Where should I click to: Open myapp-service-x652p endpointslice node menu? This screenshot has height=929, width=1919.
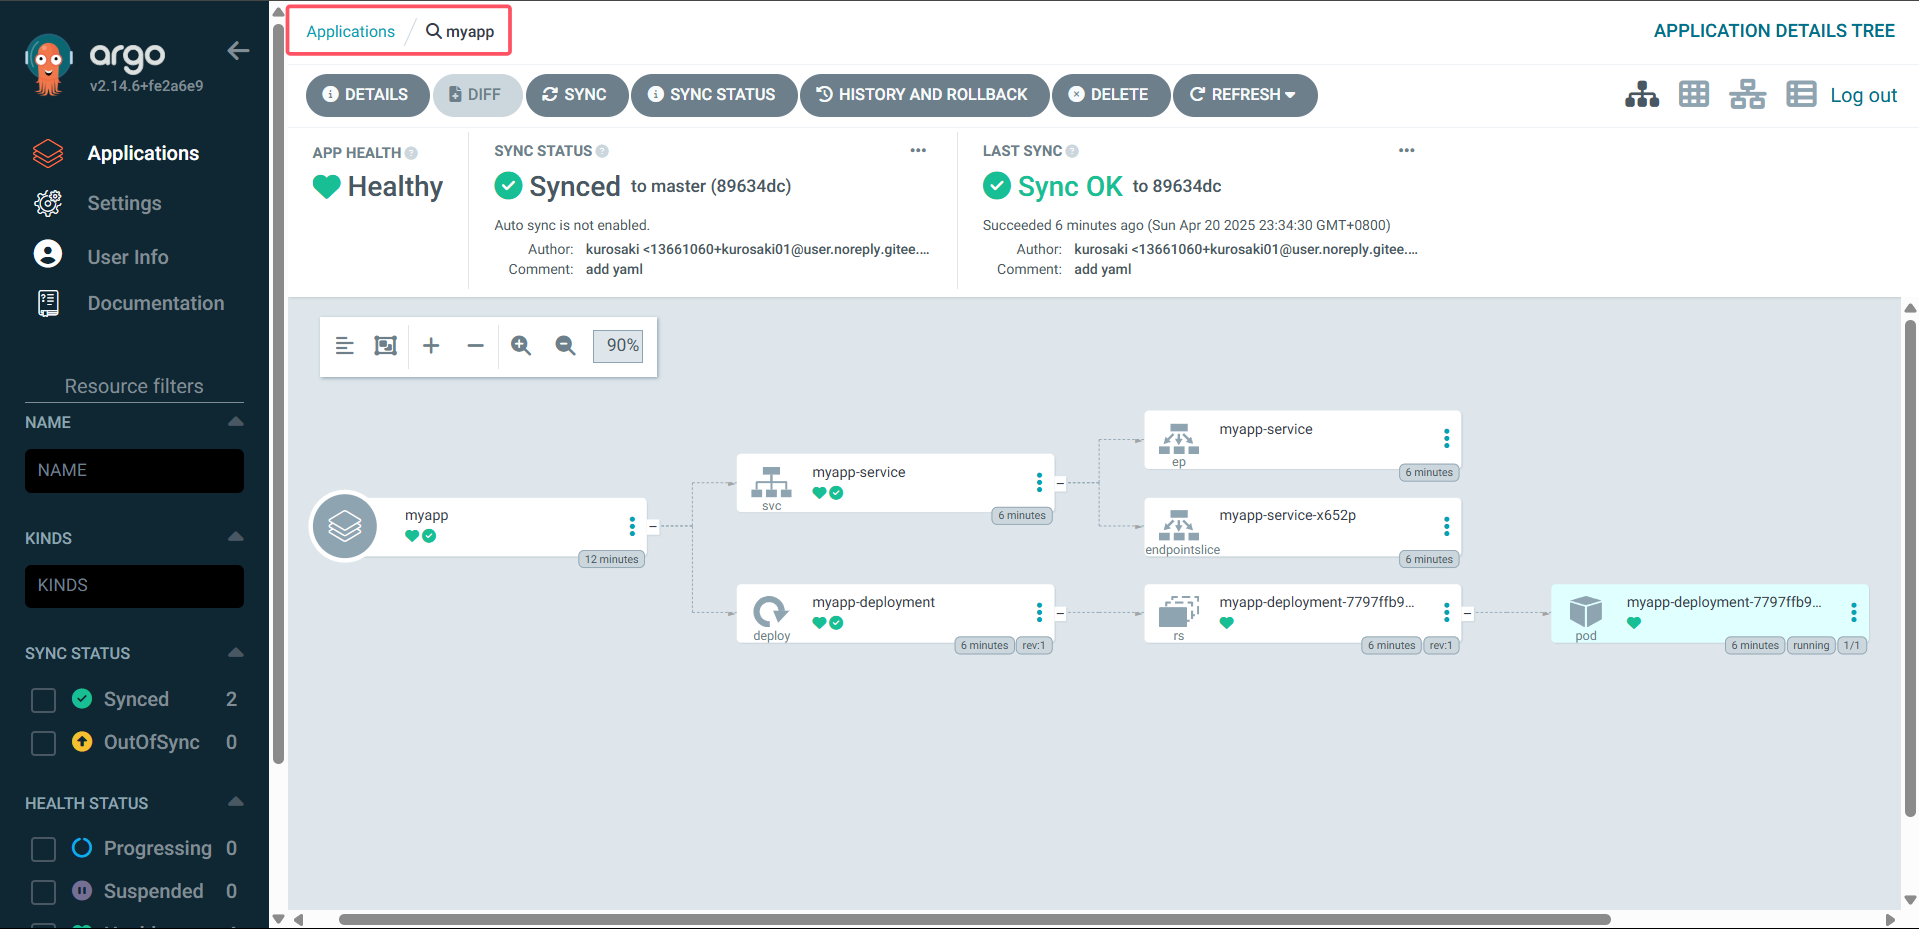pos(1446,526)
